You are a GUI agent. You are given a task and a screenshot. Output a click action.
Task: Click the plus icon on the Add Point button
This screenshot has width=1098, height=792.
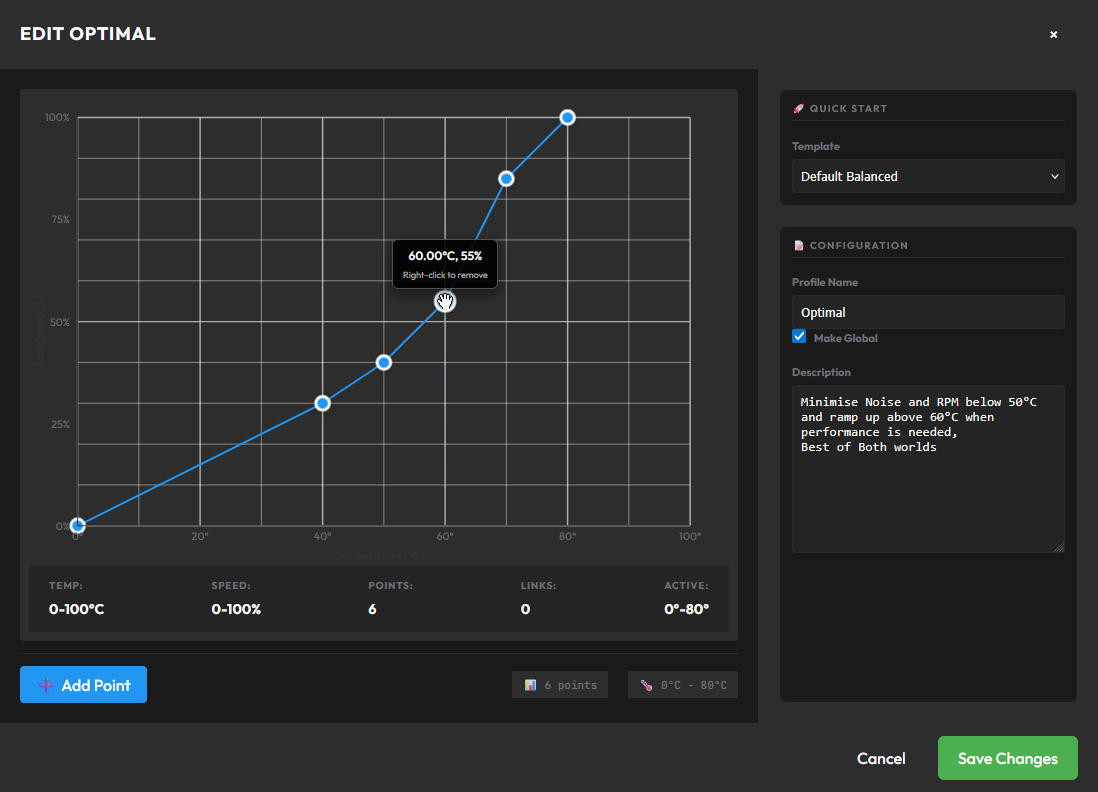46,686
